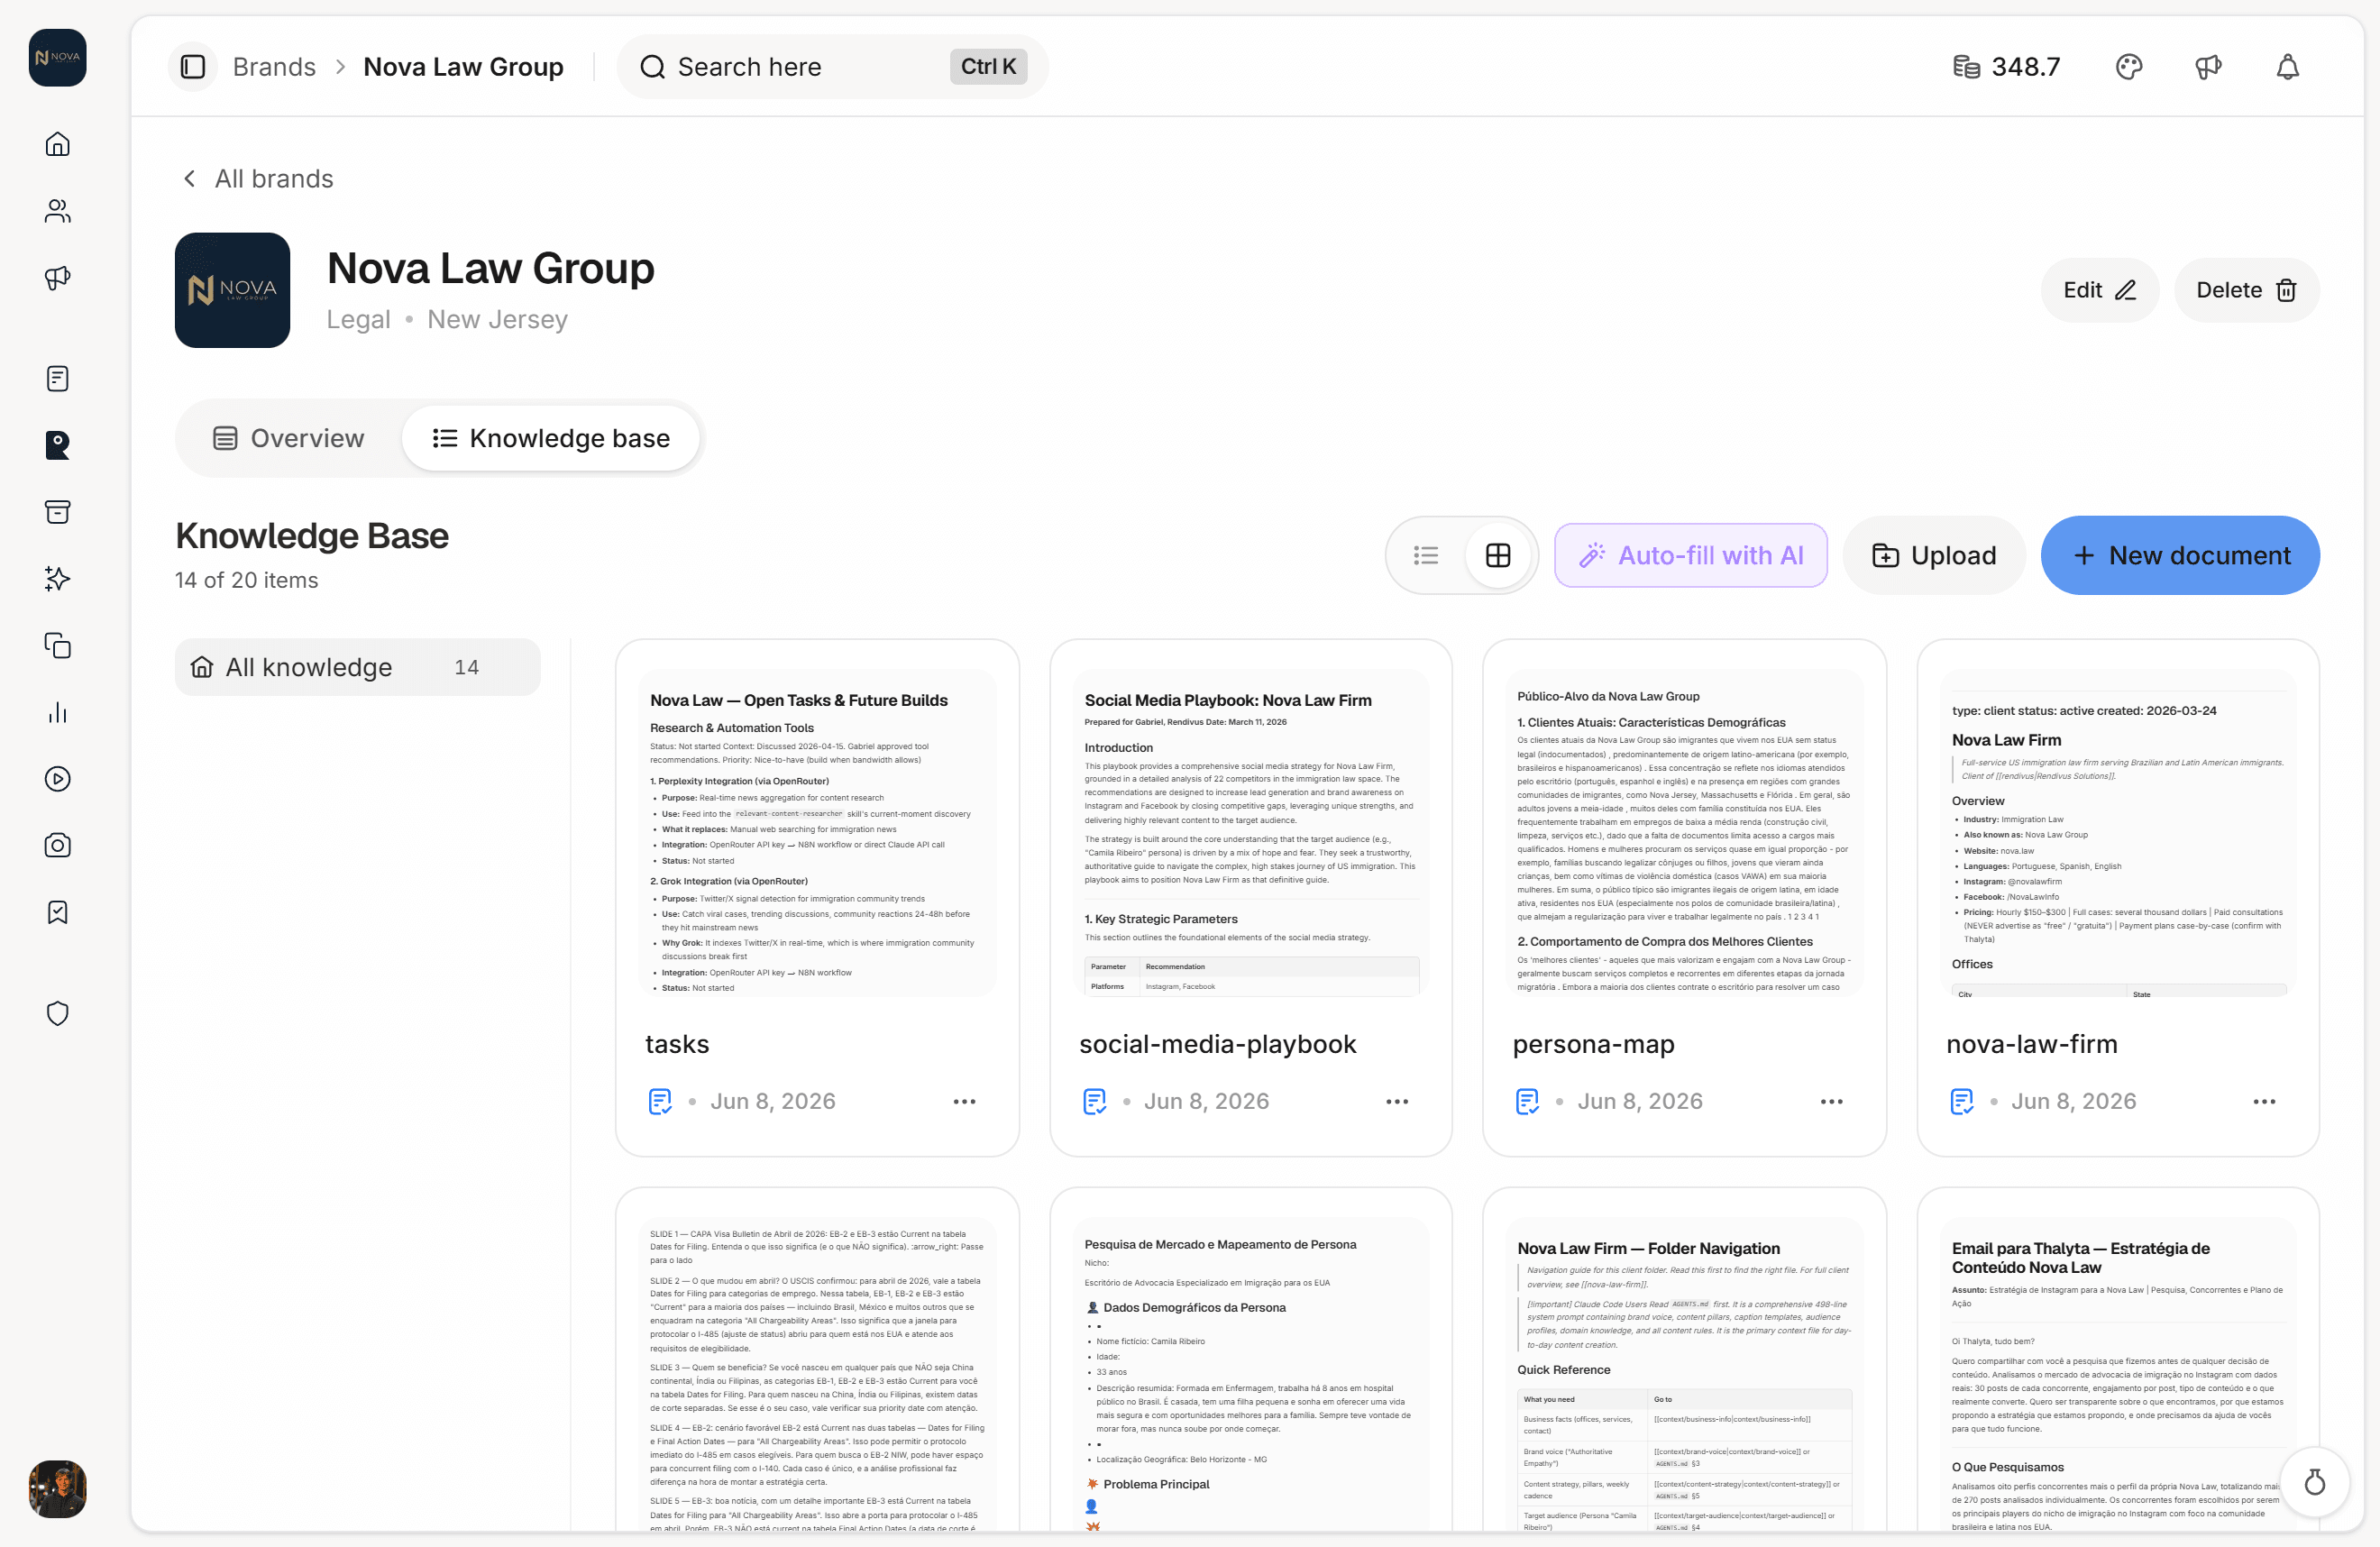Image resolution: width=2380 pixels, height=1547 pixels.
Task: Open more options for social-media-playbook card
Action: (x=1397, y=1101)
